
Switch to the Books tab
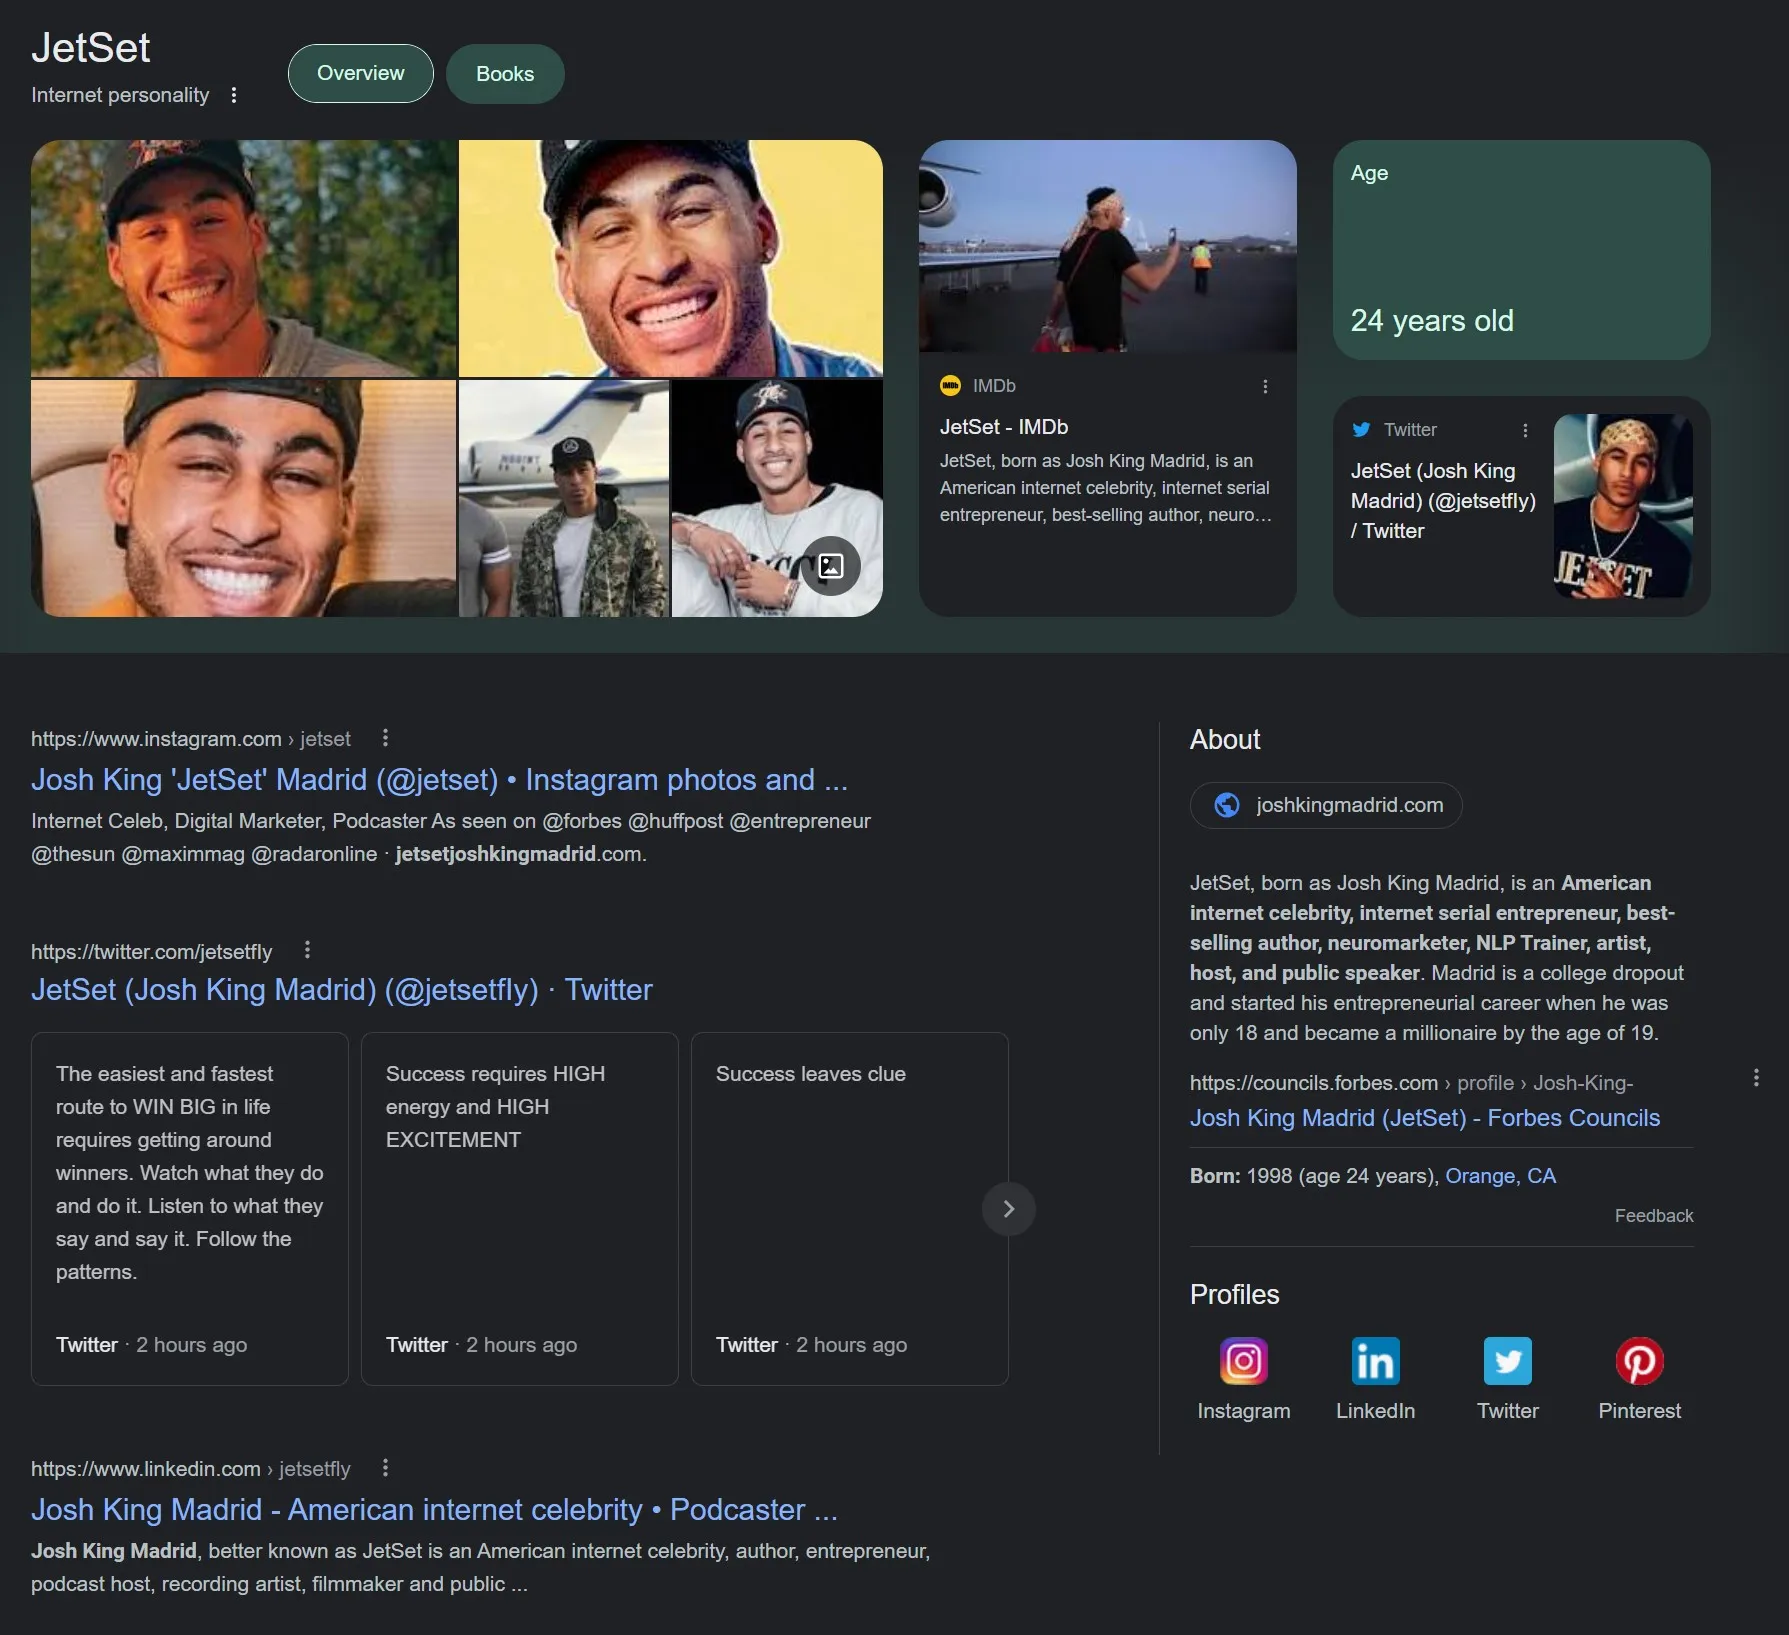[x=505, y=74]
